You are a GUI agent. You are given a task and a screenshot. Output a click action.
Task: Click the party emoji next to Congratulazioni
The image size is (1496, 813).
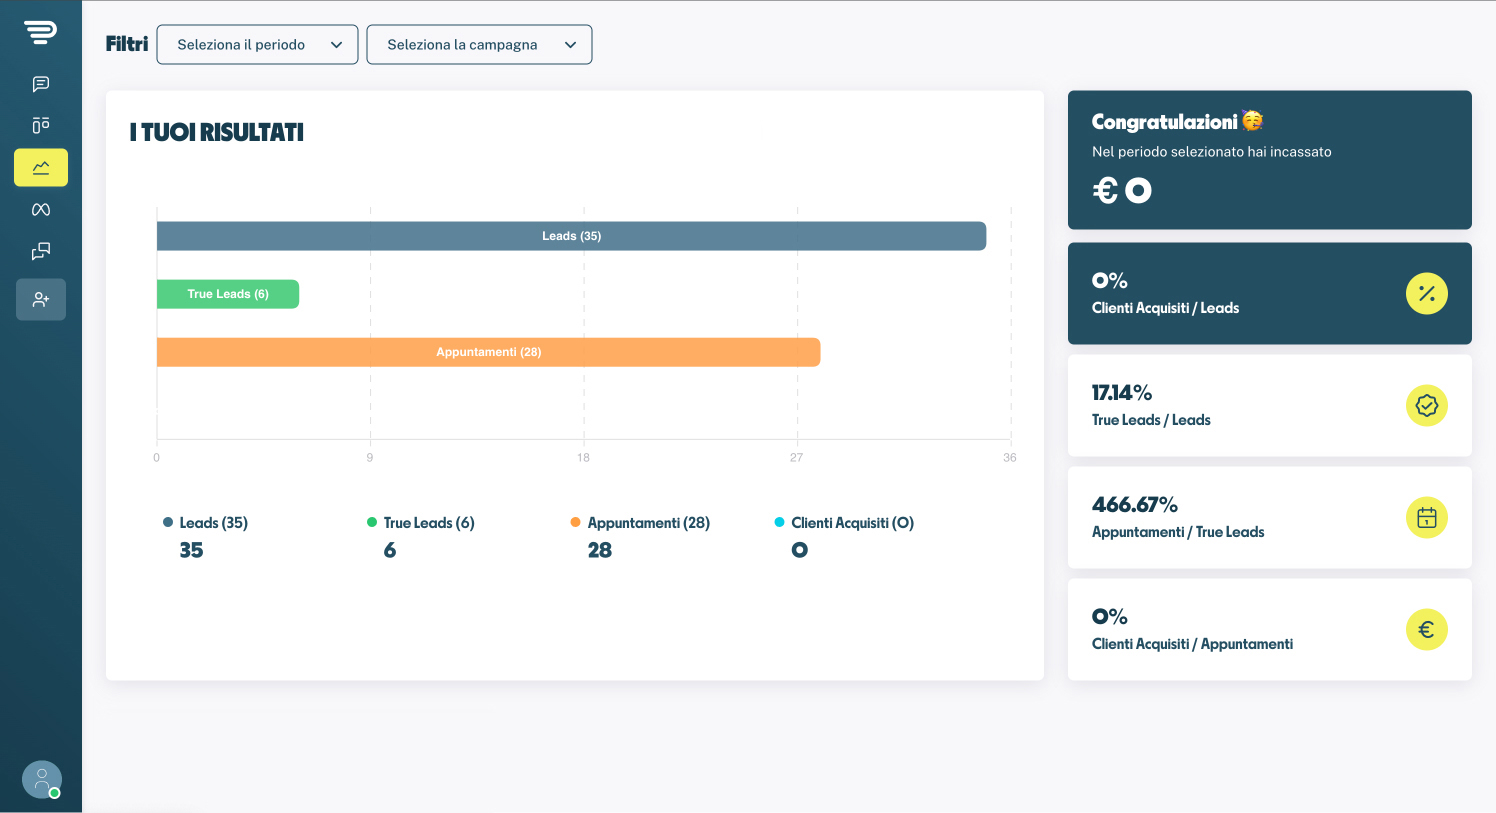point(1252,121)
